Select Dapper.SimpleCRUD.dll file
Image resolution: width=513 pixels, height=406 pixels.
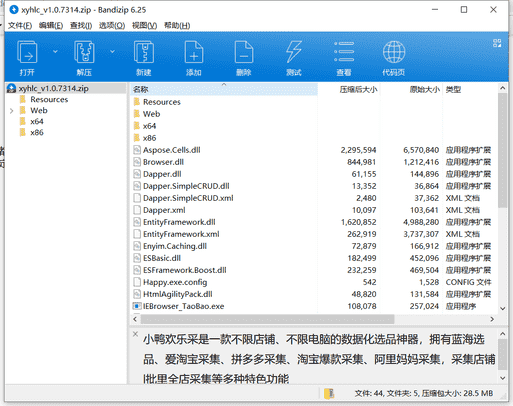186,186
